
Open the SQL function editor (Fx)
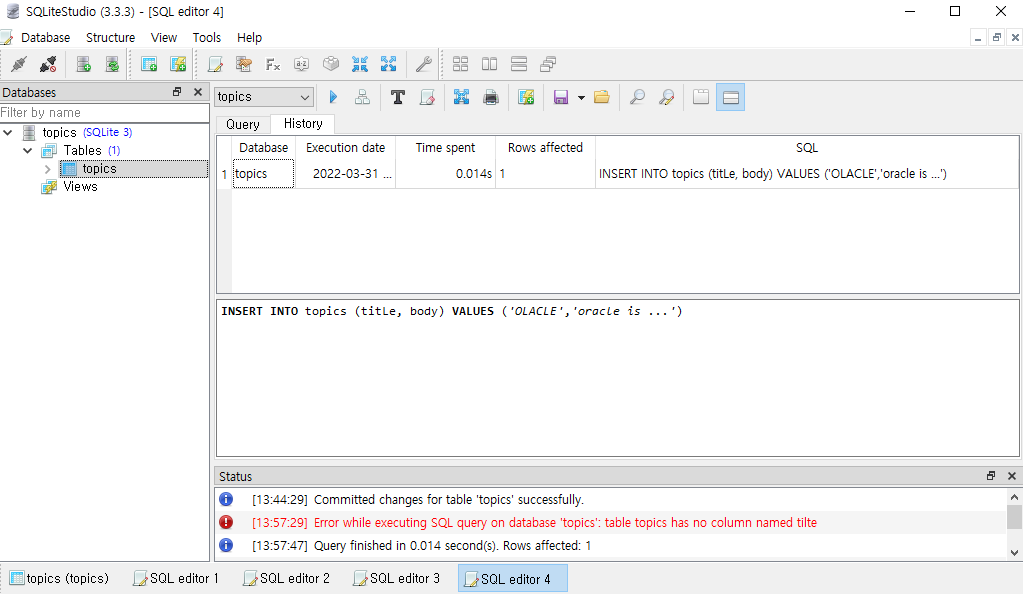click(273, 64)
